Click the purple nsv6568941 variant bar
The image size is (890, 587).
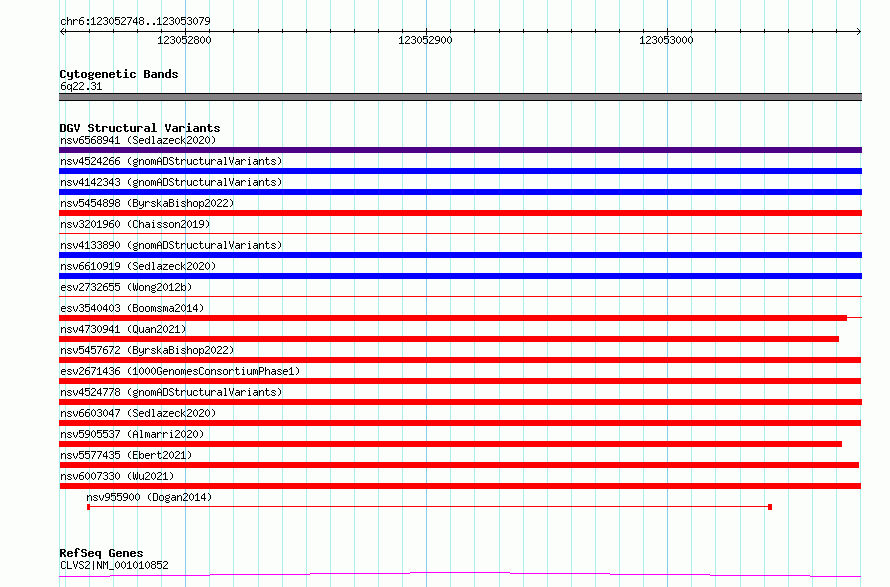(x=460, y=150)
